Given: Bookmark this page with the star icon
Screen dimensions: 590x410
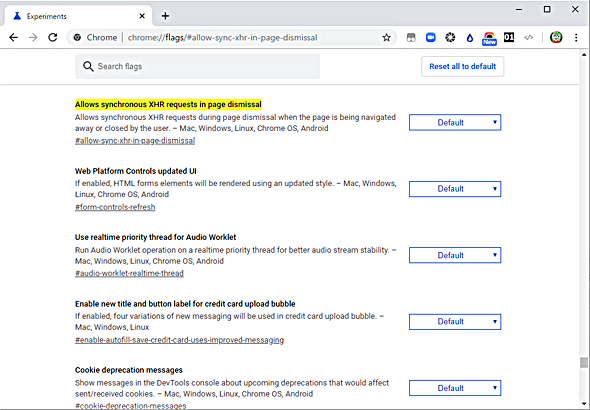Looking at the screenshot, I should (386, 37).
